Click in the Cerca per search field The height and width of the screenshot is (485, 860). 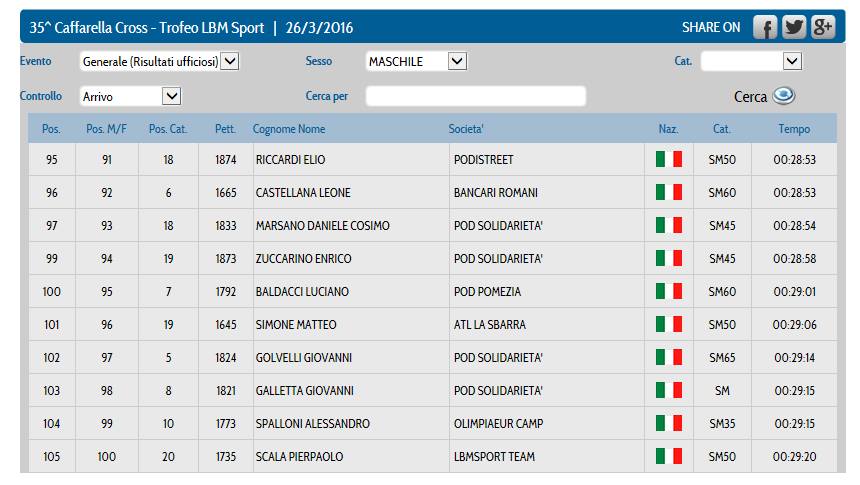pyautogui.click(x=475, y=96)
